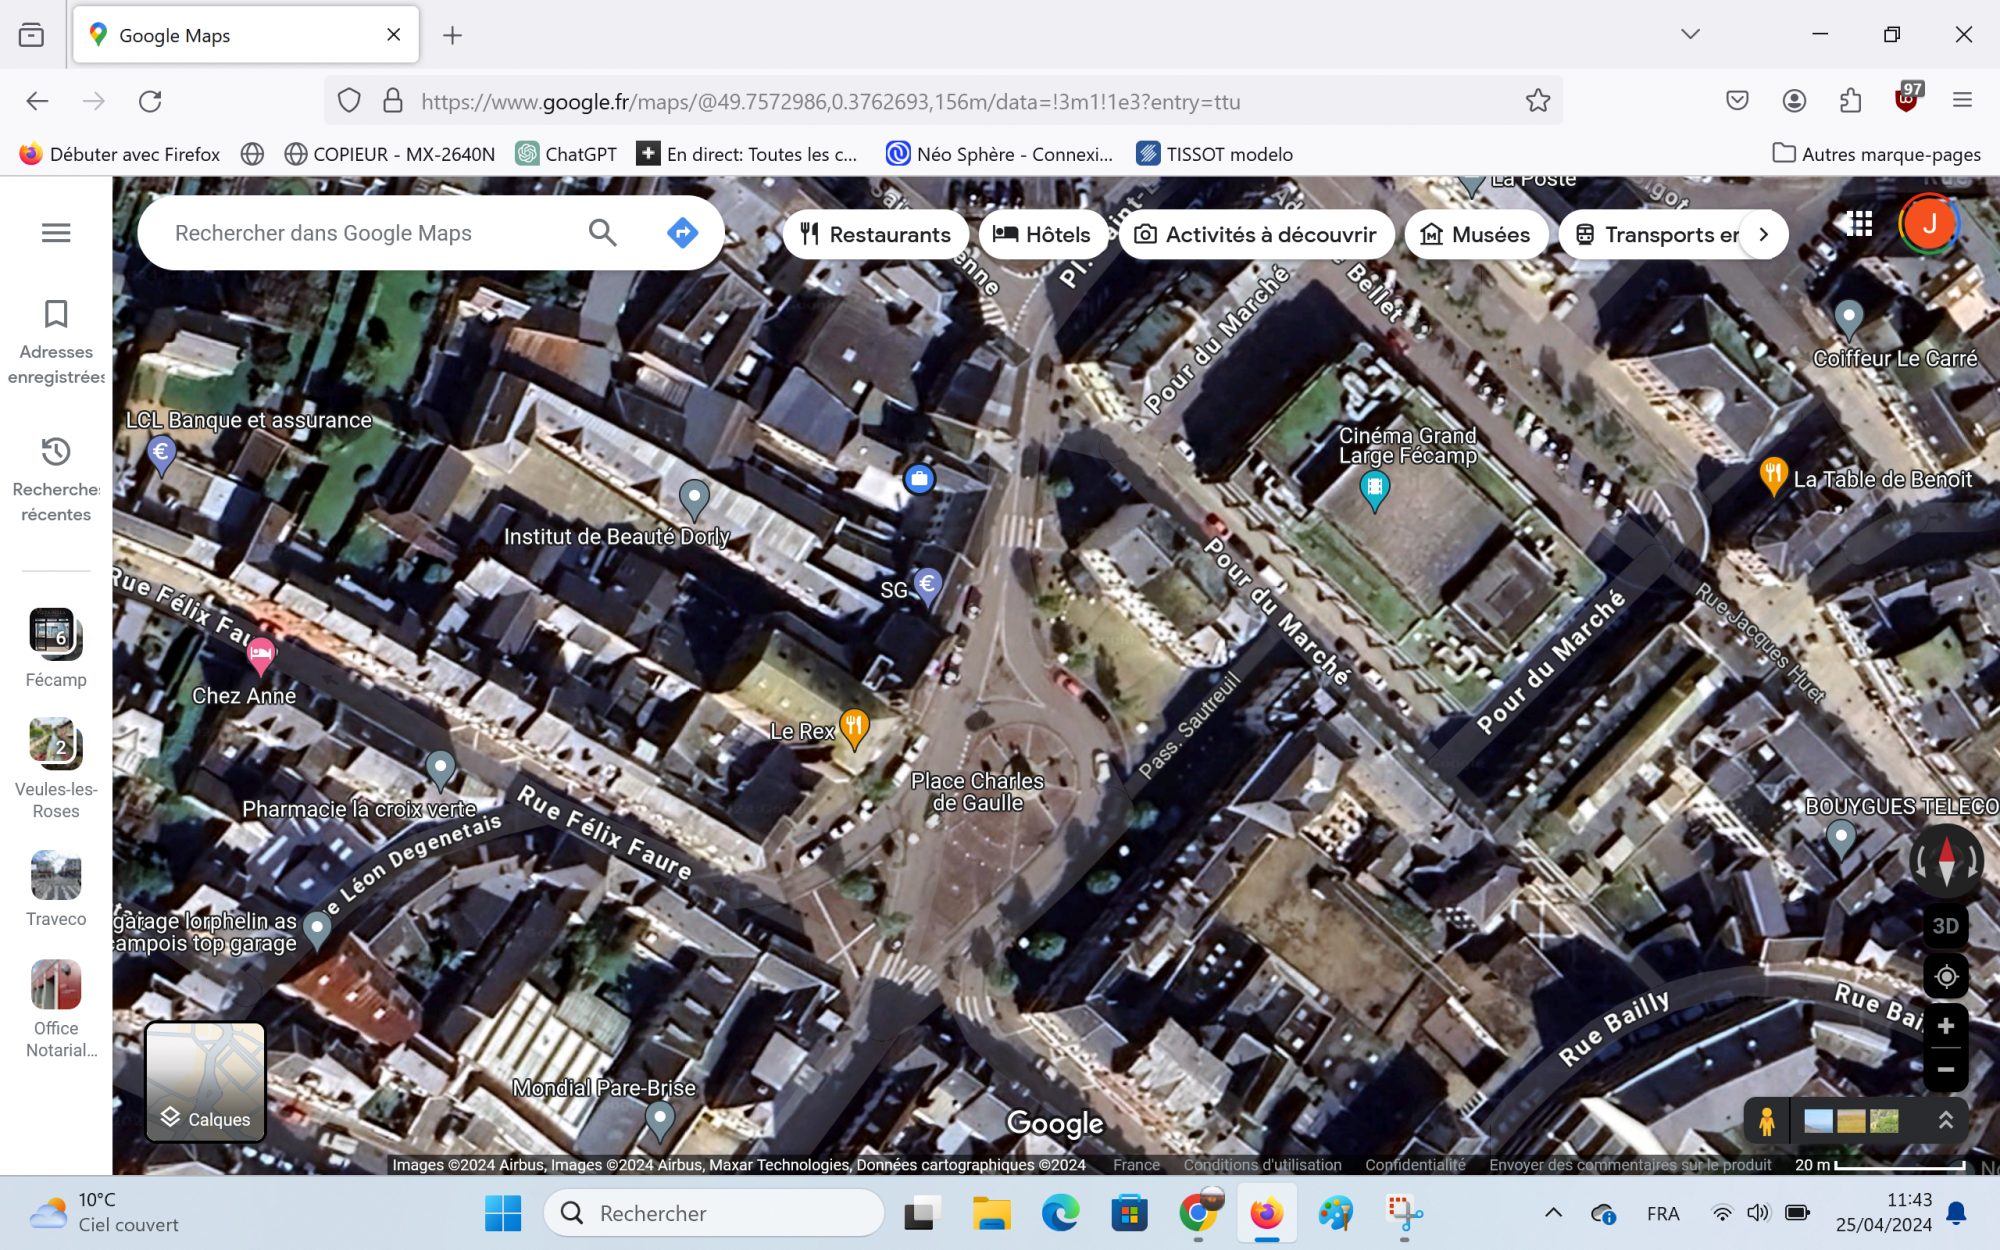Zoom in with the plus button
Screen dimensions: 2000x1250
(x=1945, y=1026)
